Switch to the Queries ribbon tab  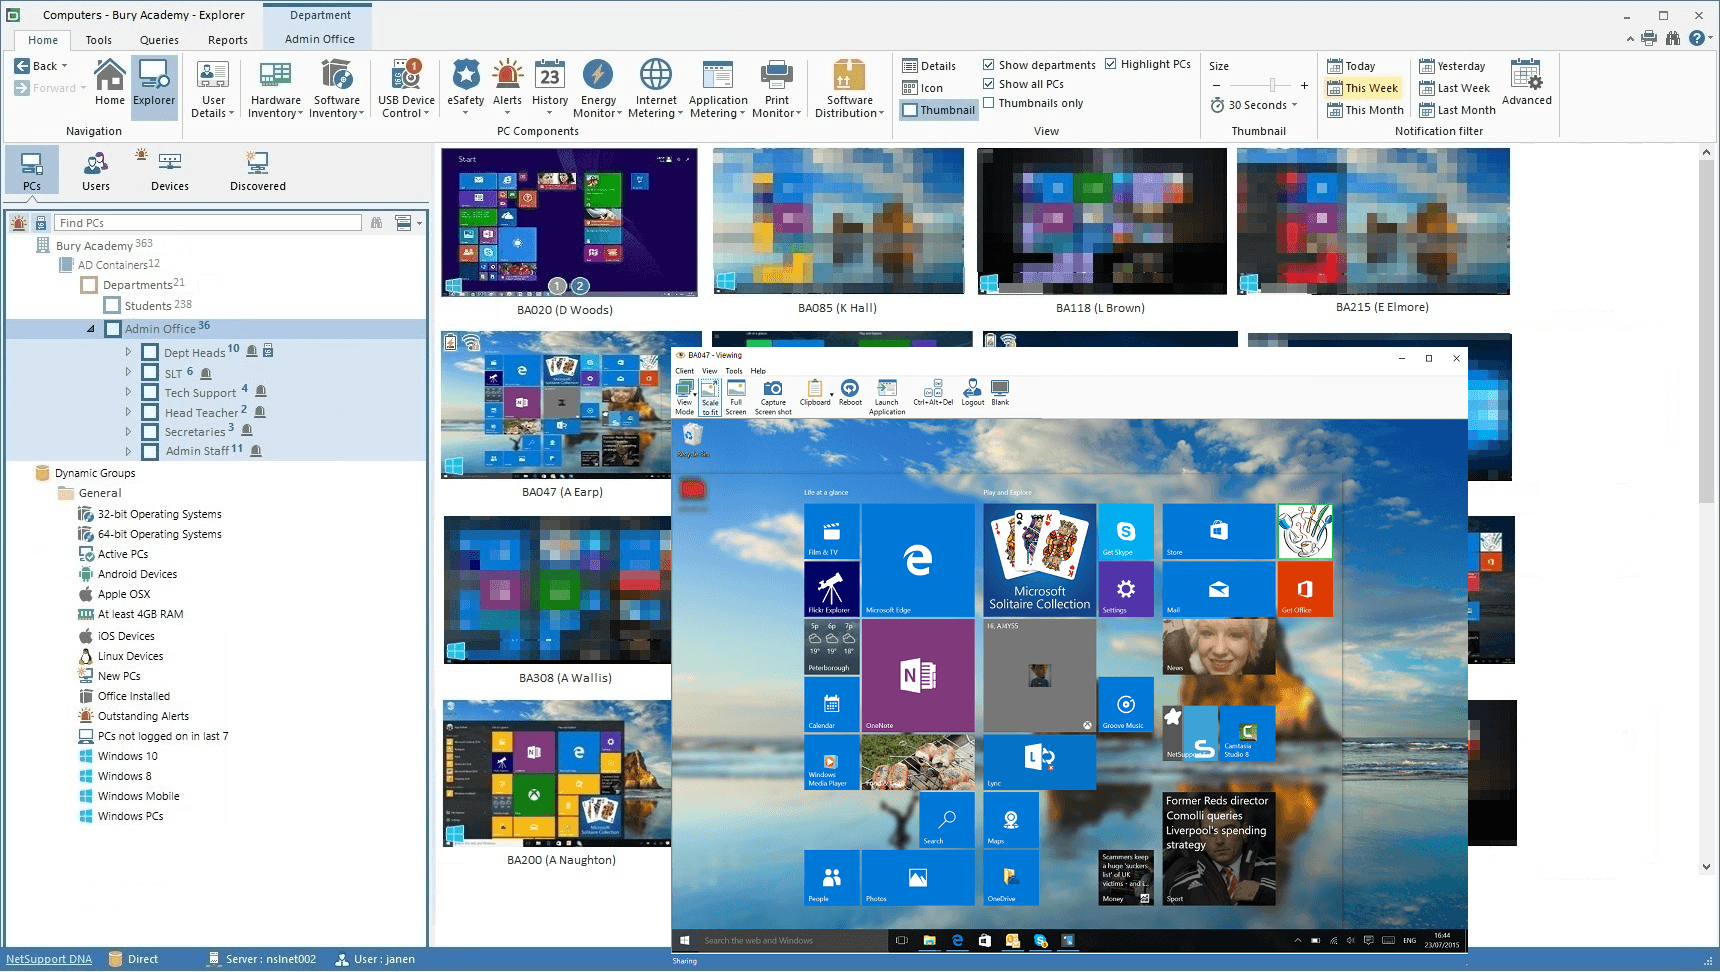[x=159, y=40]
